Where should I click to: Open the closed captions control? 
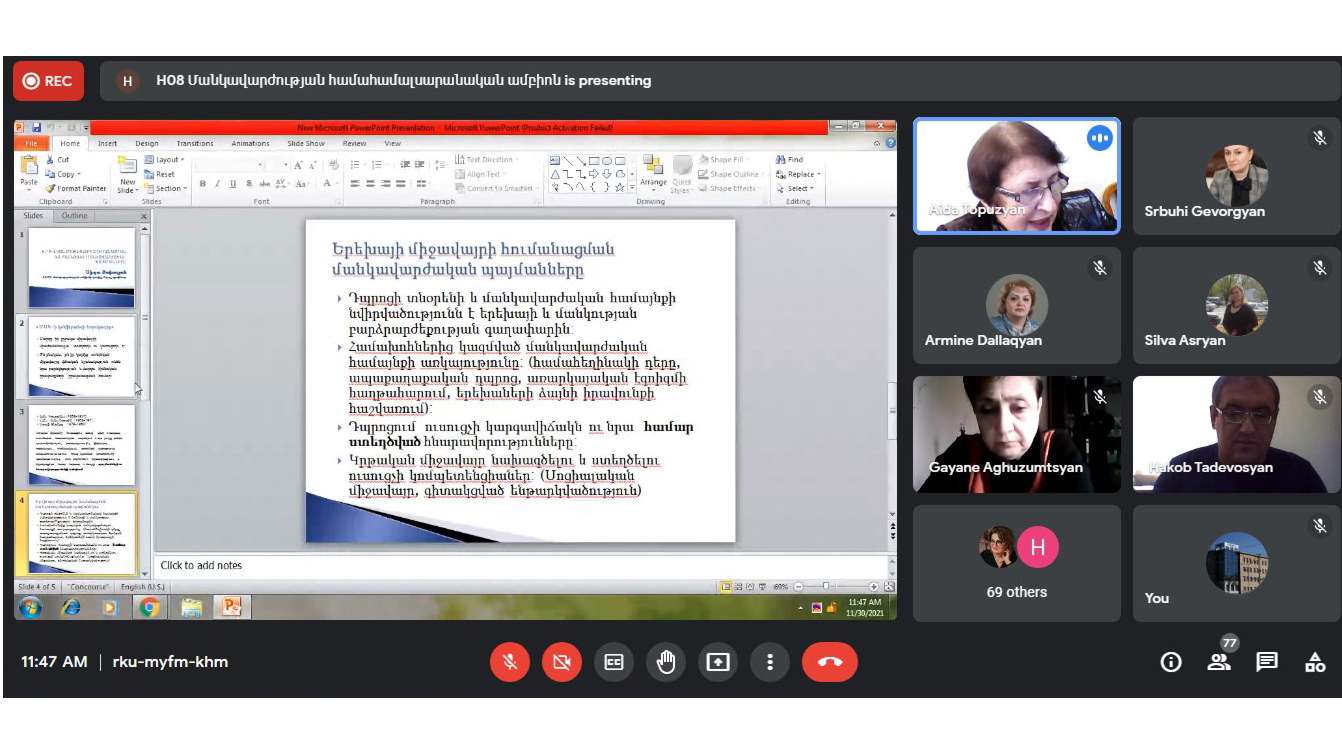pyautogui.click(x=614, y=662)
